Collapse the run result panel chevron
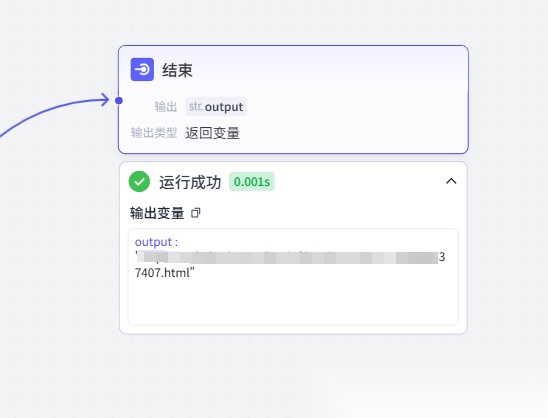 tap(451, 181)
